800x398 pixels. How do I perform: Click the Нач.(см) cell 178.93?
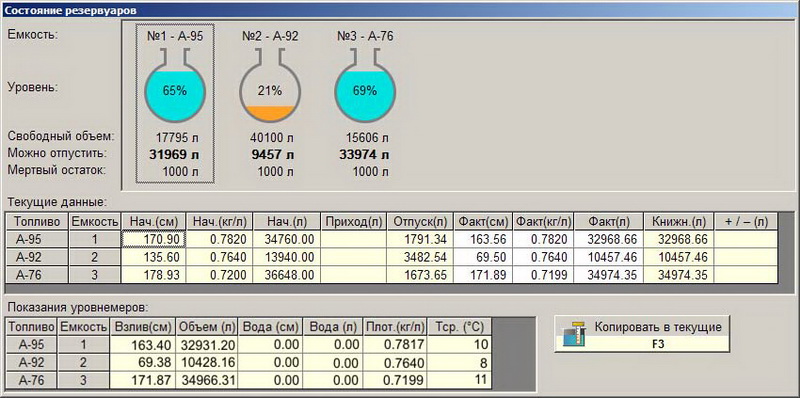(154, 275)
